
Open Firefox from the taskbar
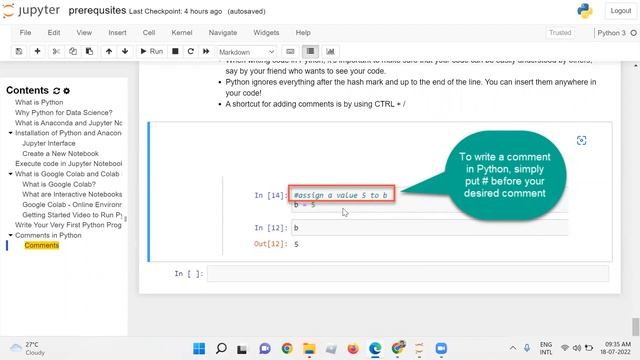click(x=353, y=349)
